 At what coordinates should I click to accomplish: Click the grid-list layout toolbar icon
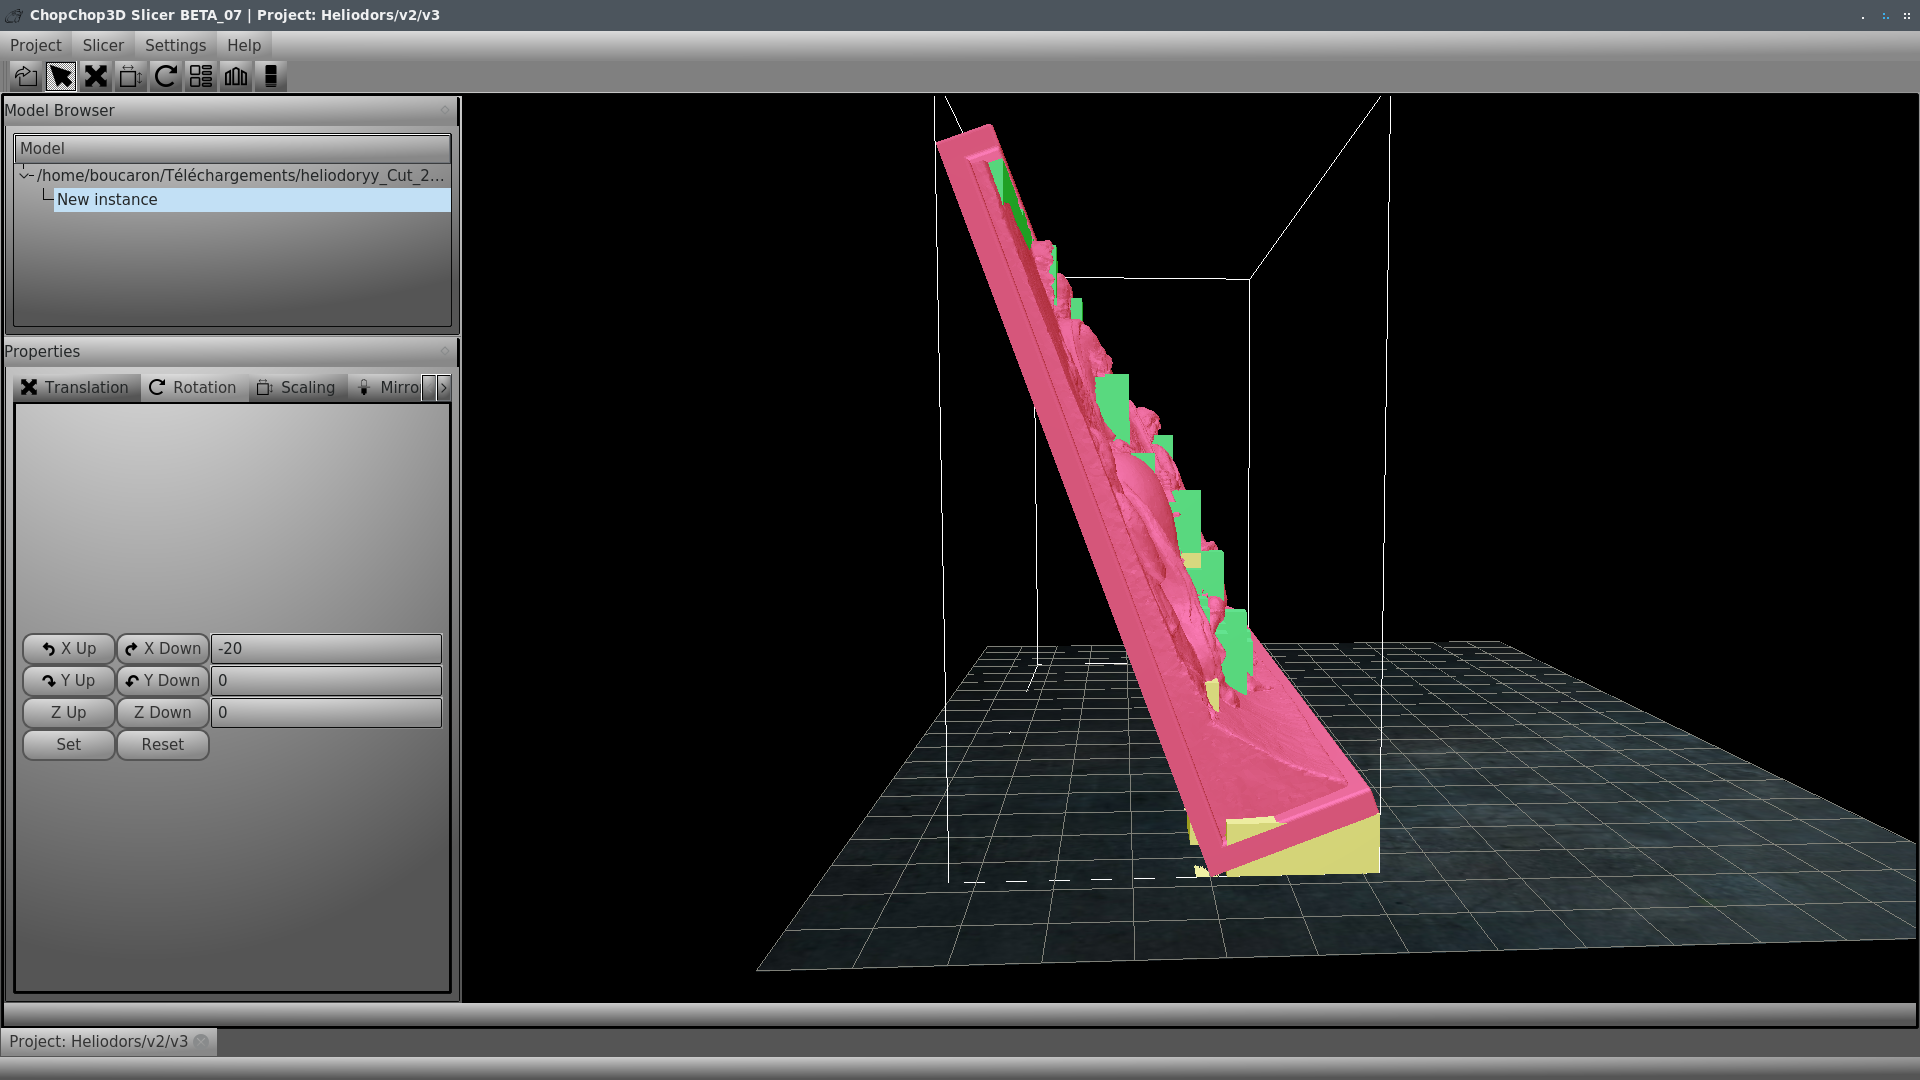pos(201,76)
